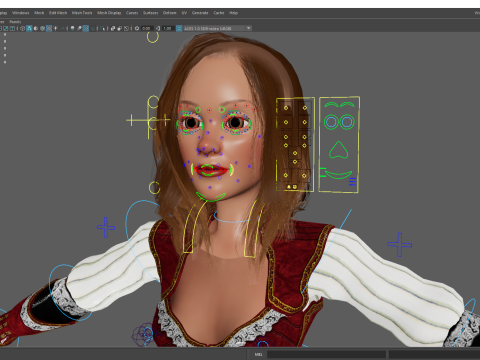This screenshot has height=360, width=480.
Task: Open the Mesh Display menu
Action: [x=109, y=13]
